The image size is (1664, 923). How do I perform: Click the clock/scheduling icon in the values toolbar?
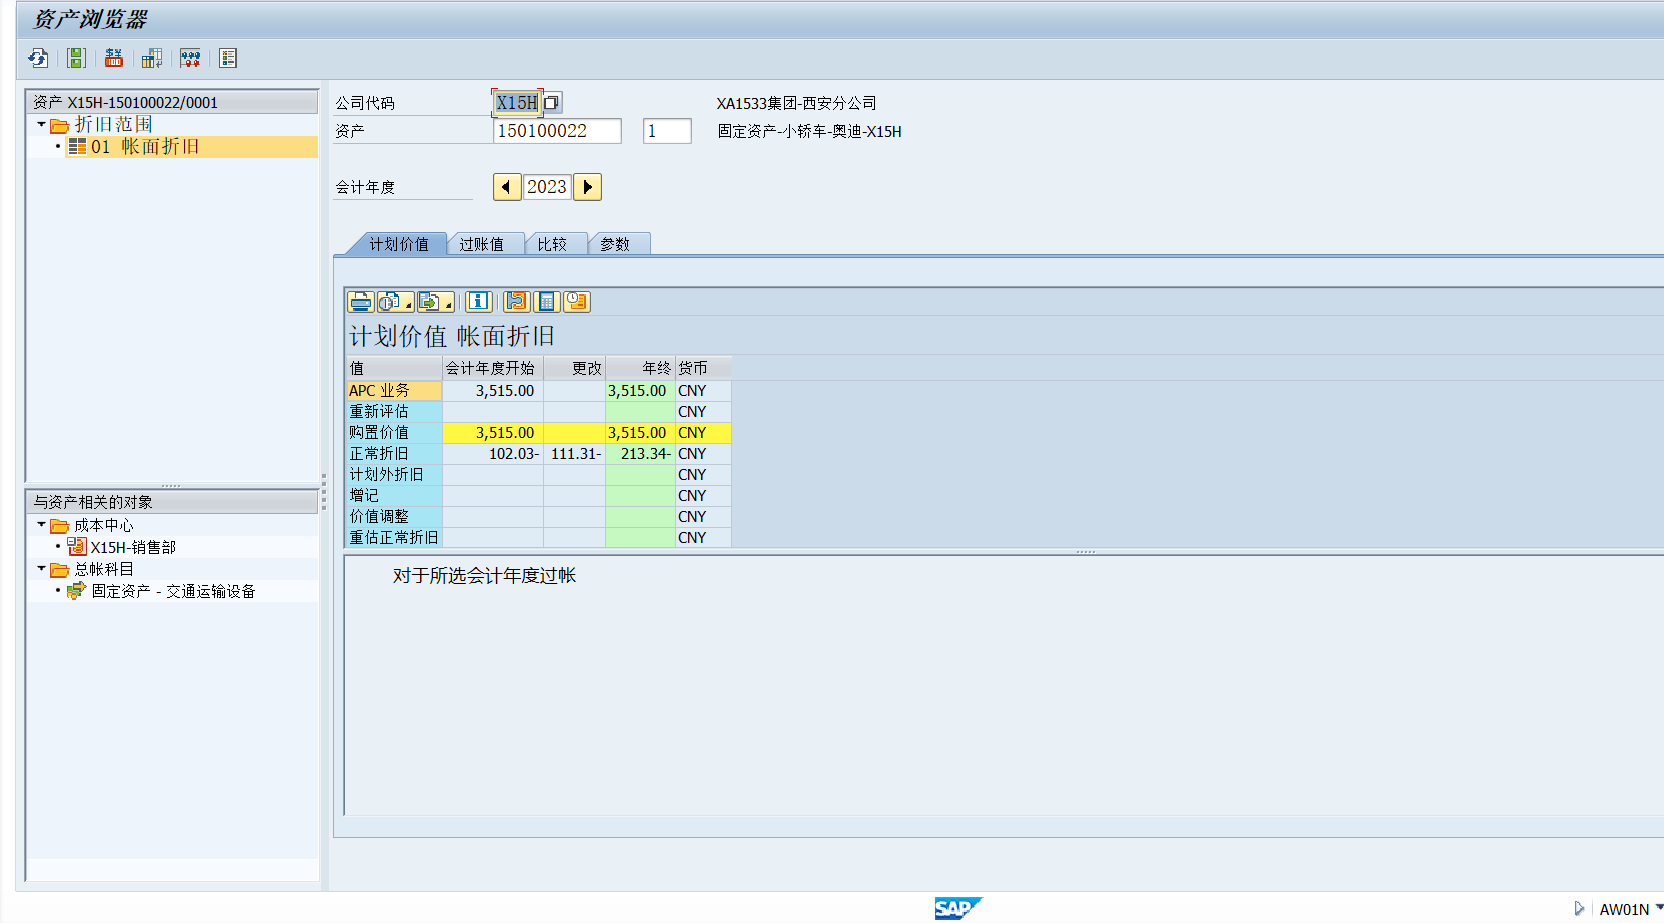click(577, 301)
